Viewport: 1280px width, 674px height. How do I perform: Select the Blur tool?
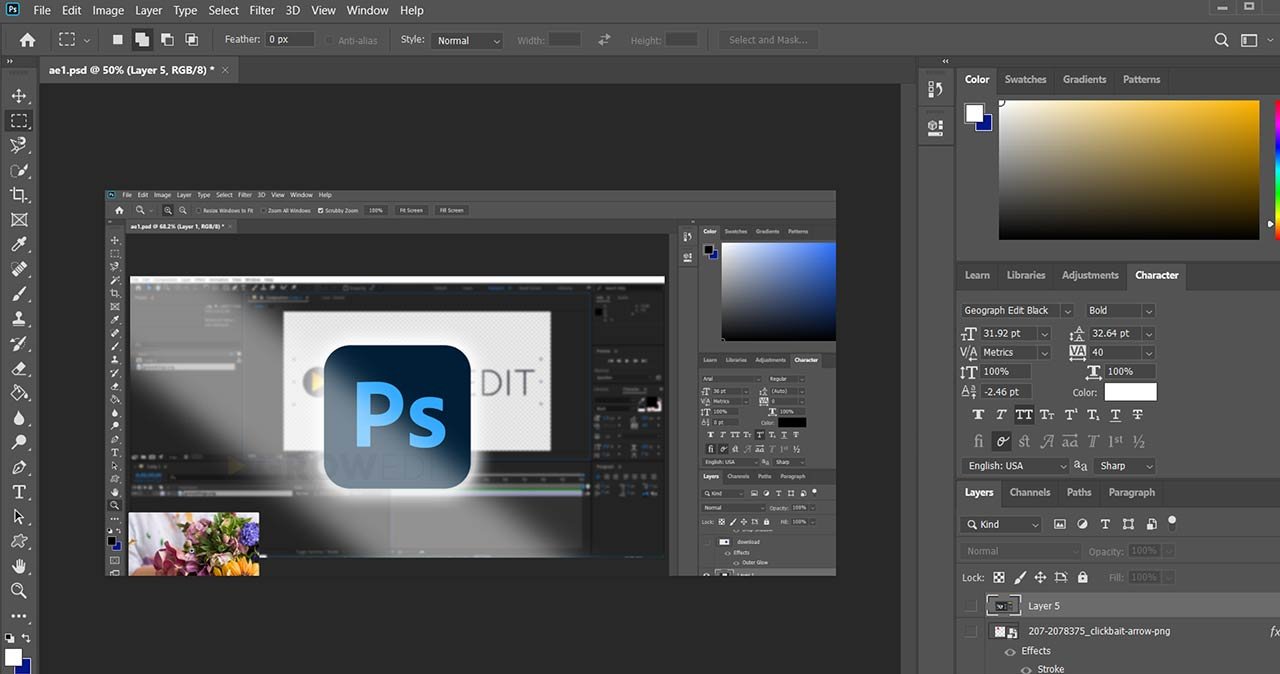tap(19, 418)
